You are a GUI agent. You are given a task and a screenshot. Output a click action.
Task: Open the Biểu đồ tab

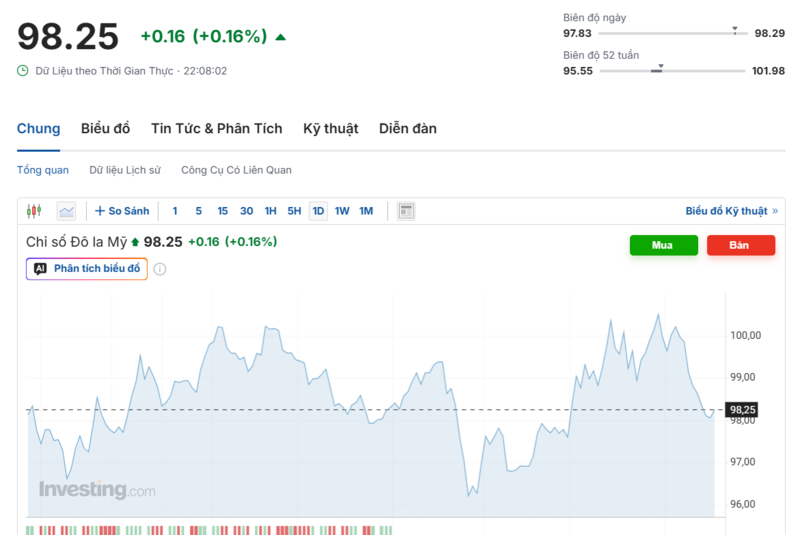(106, 129)
